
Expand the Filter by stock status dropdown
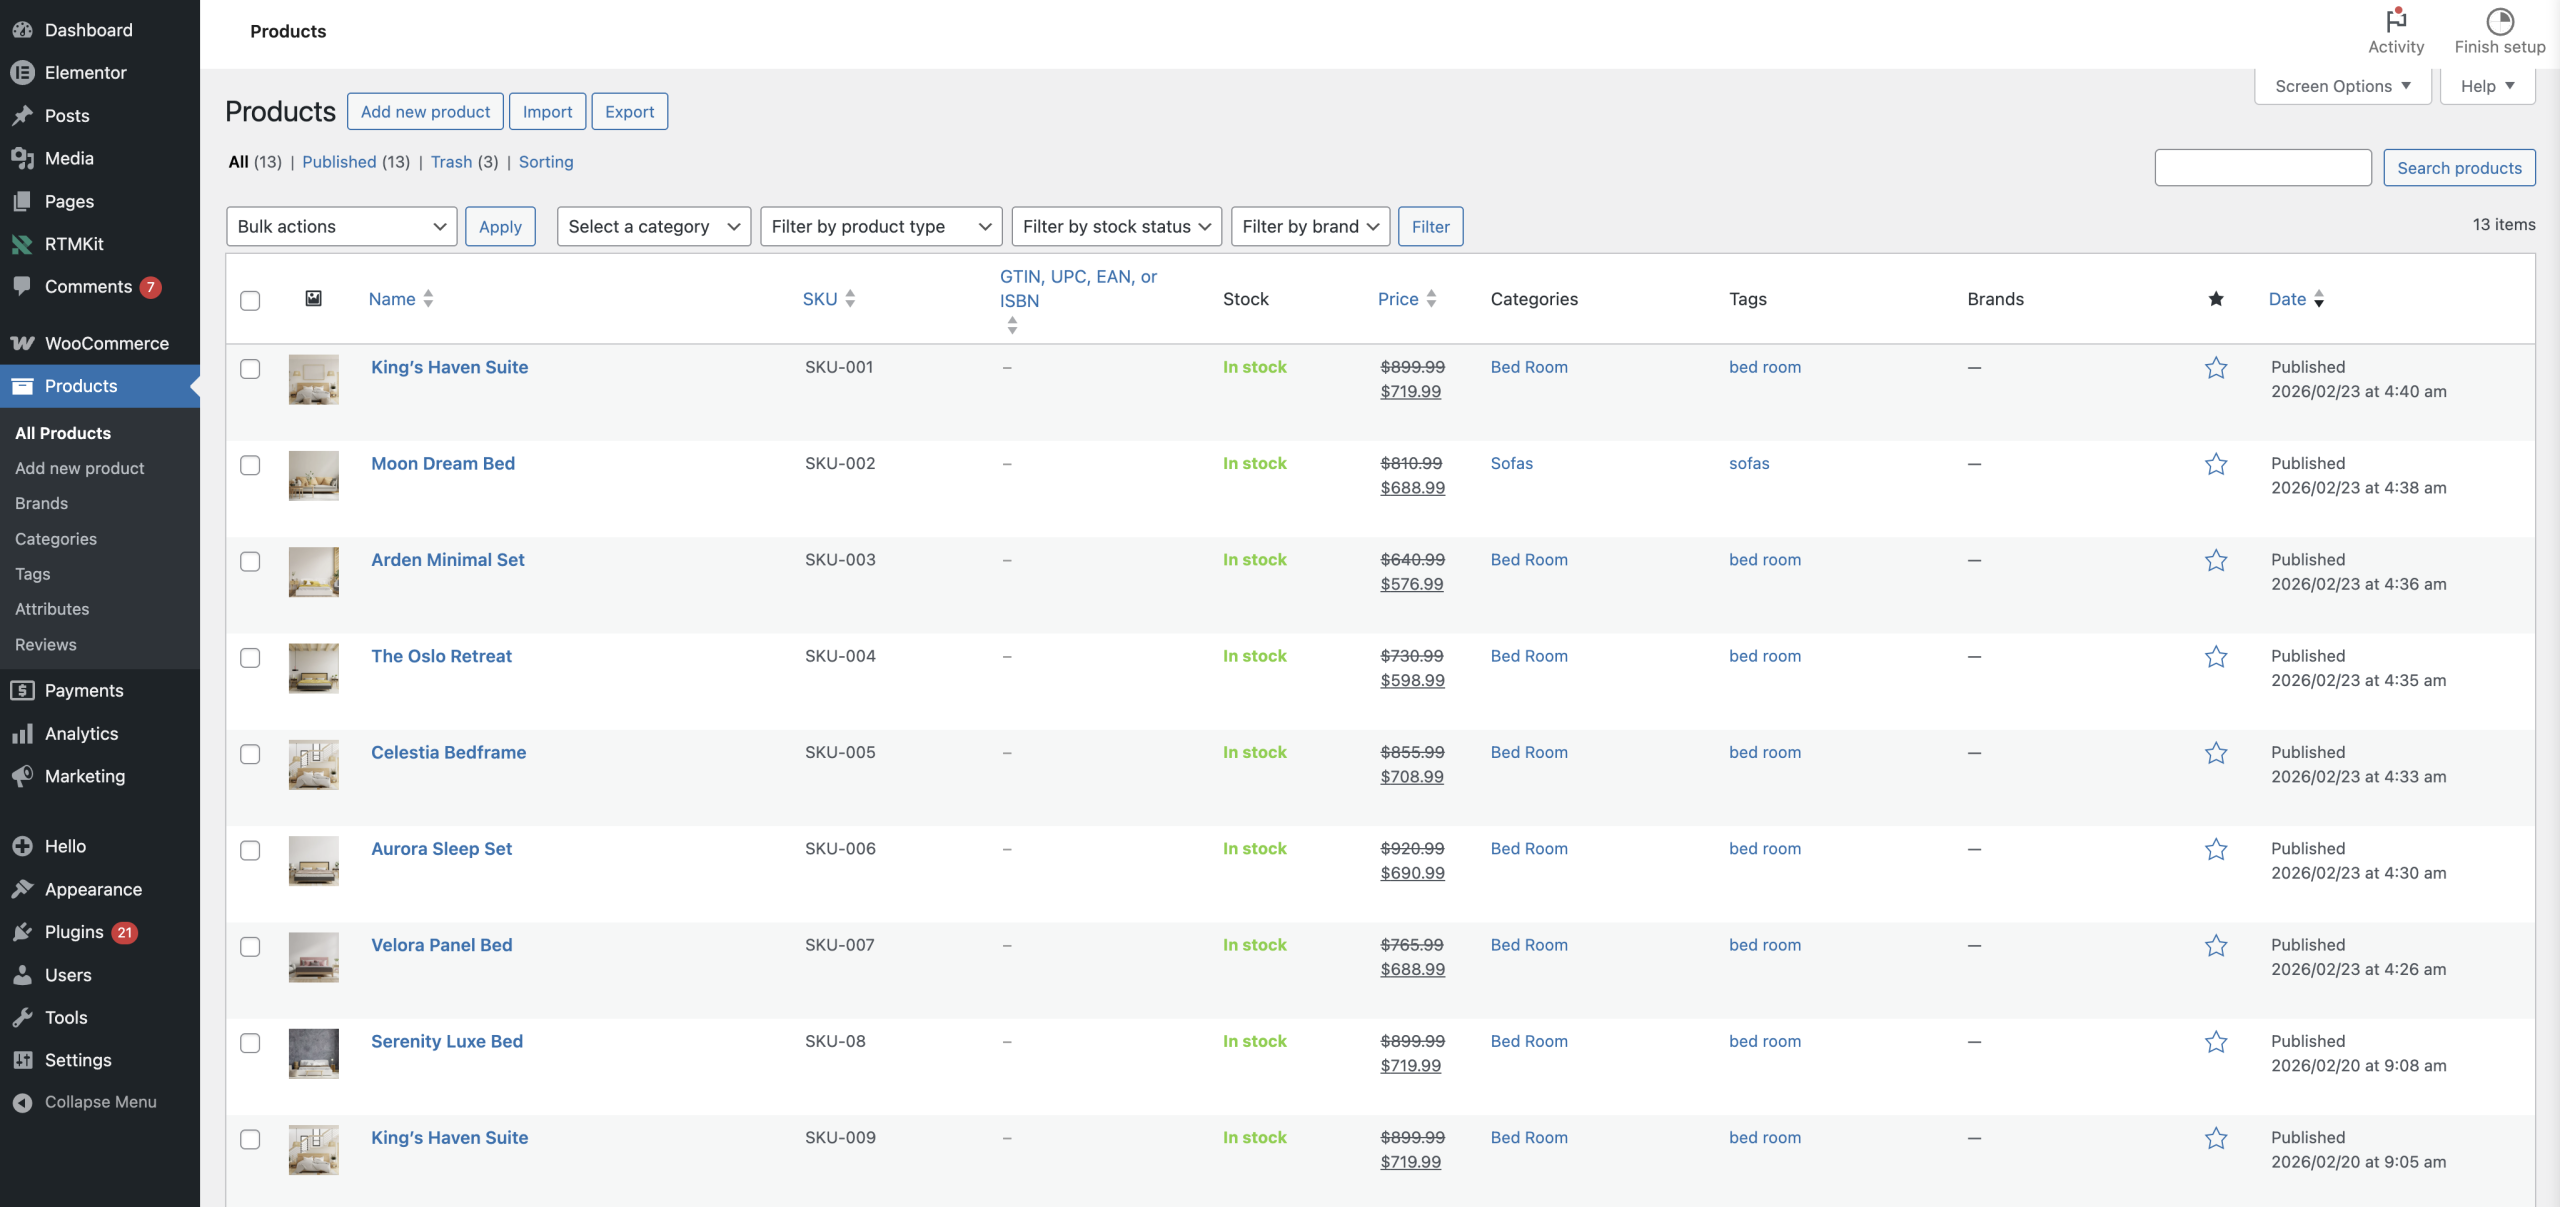[x=1116, y=227]
